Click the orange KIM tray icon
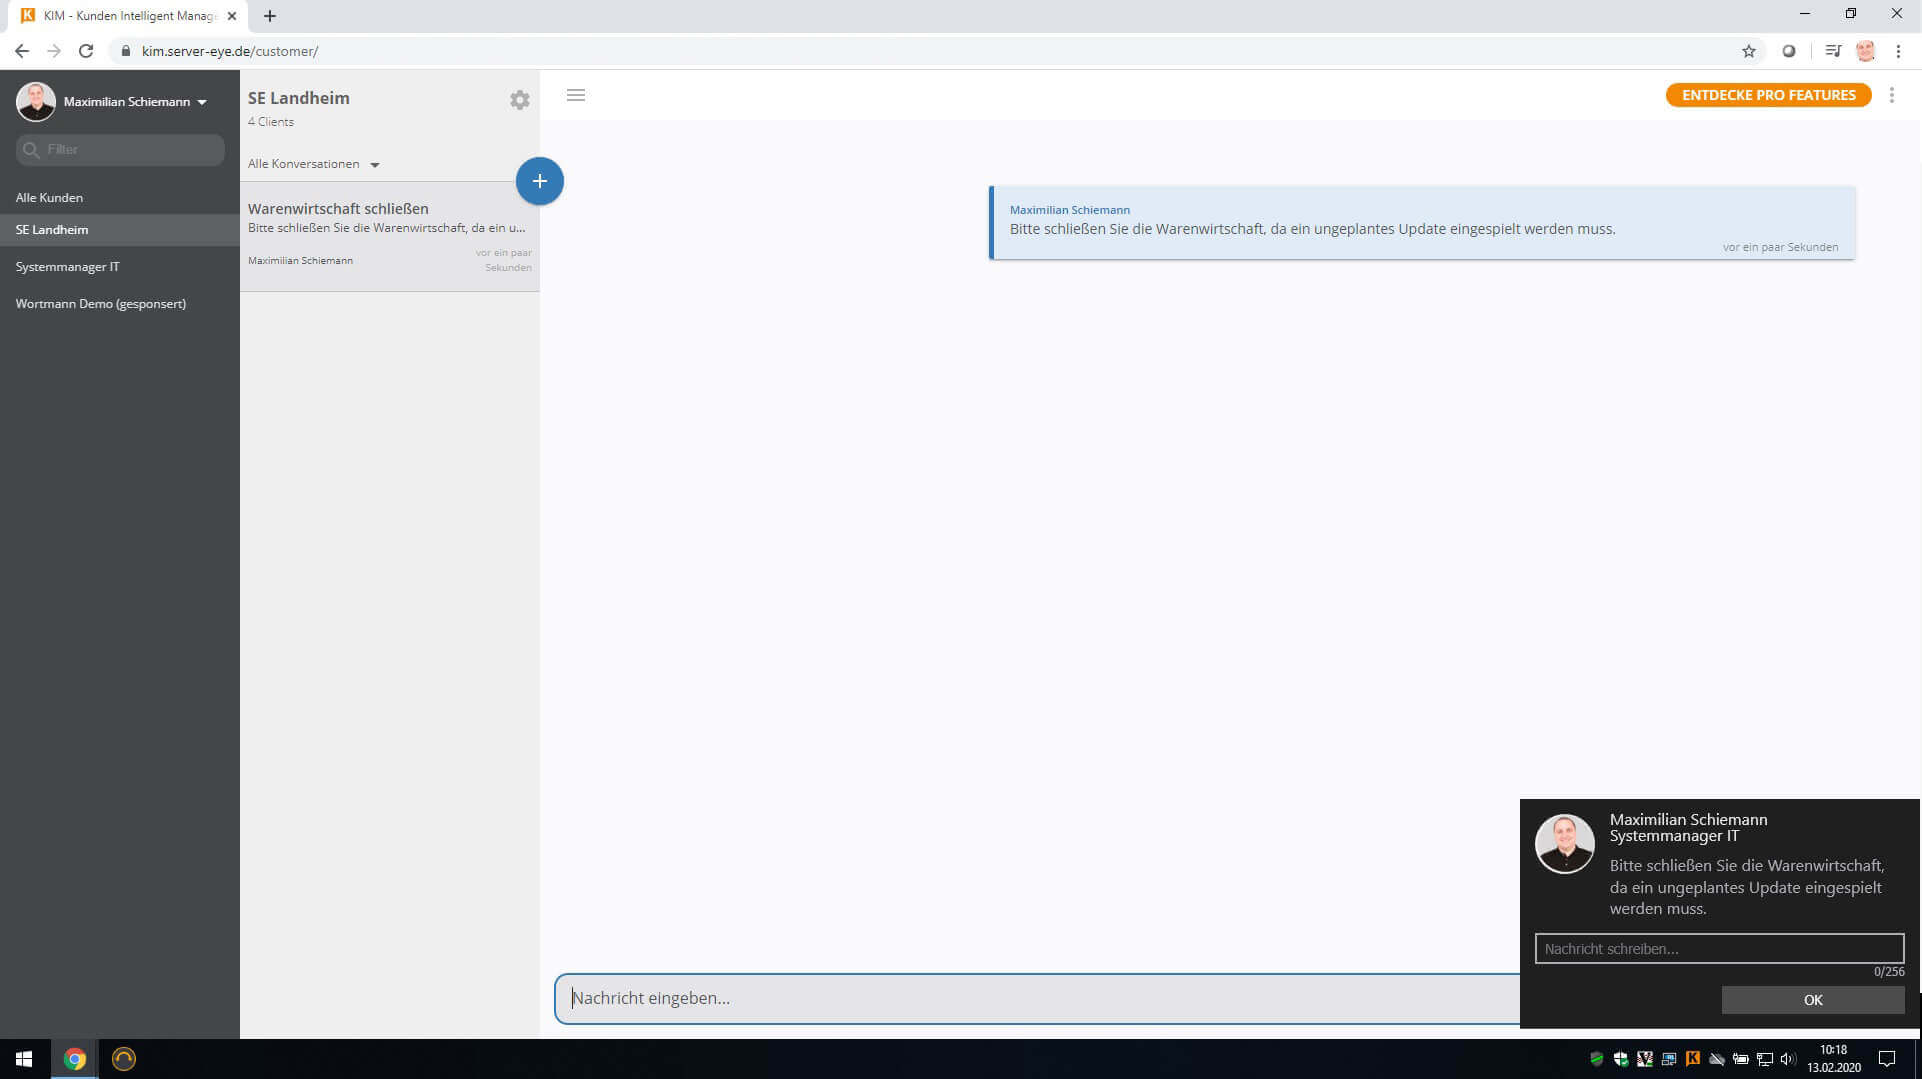1922x1079 pixels. click(x=1692, y=1058)
